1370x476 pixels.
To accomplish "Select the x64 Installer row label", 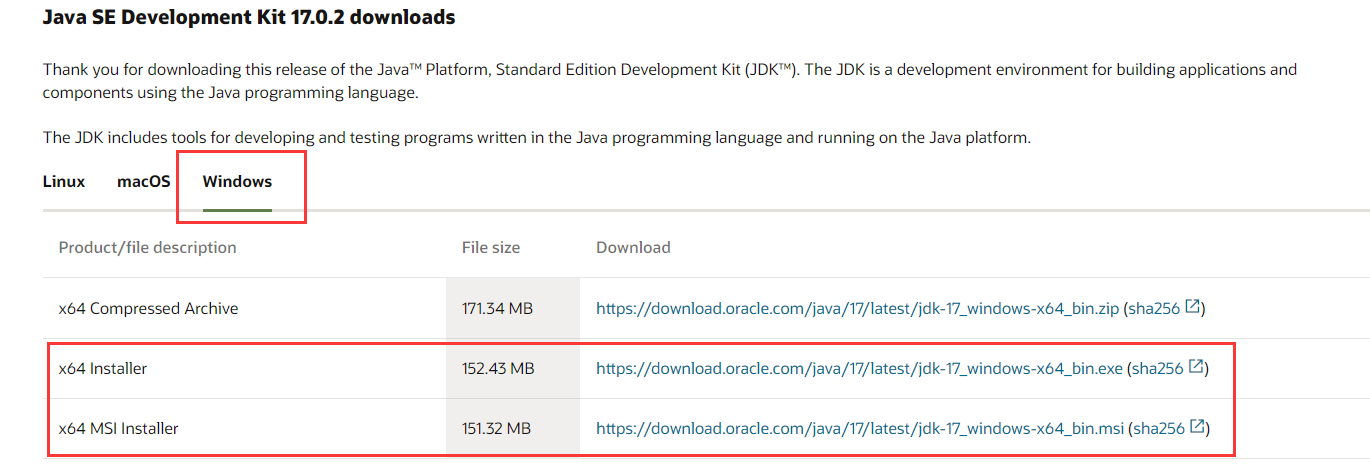I will point(103,369).
